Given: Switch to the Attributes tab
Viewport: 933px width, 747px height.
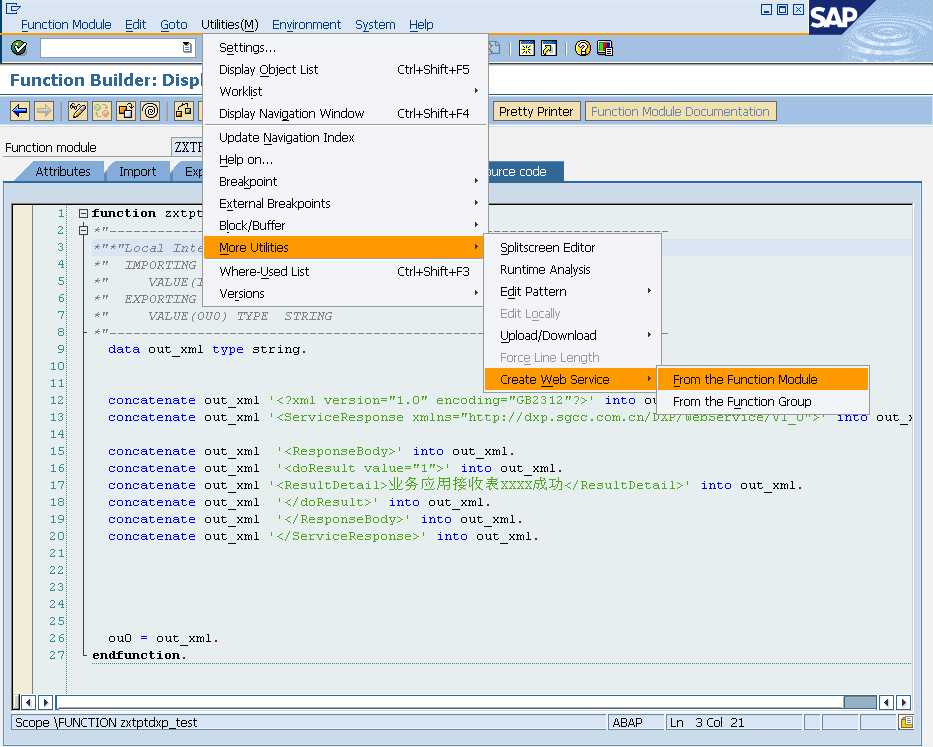Looking at the screenshot, I should 62,171.
